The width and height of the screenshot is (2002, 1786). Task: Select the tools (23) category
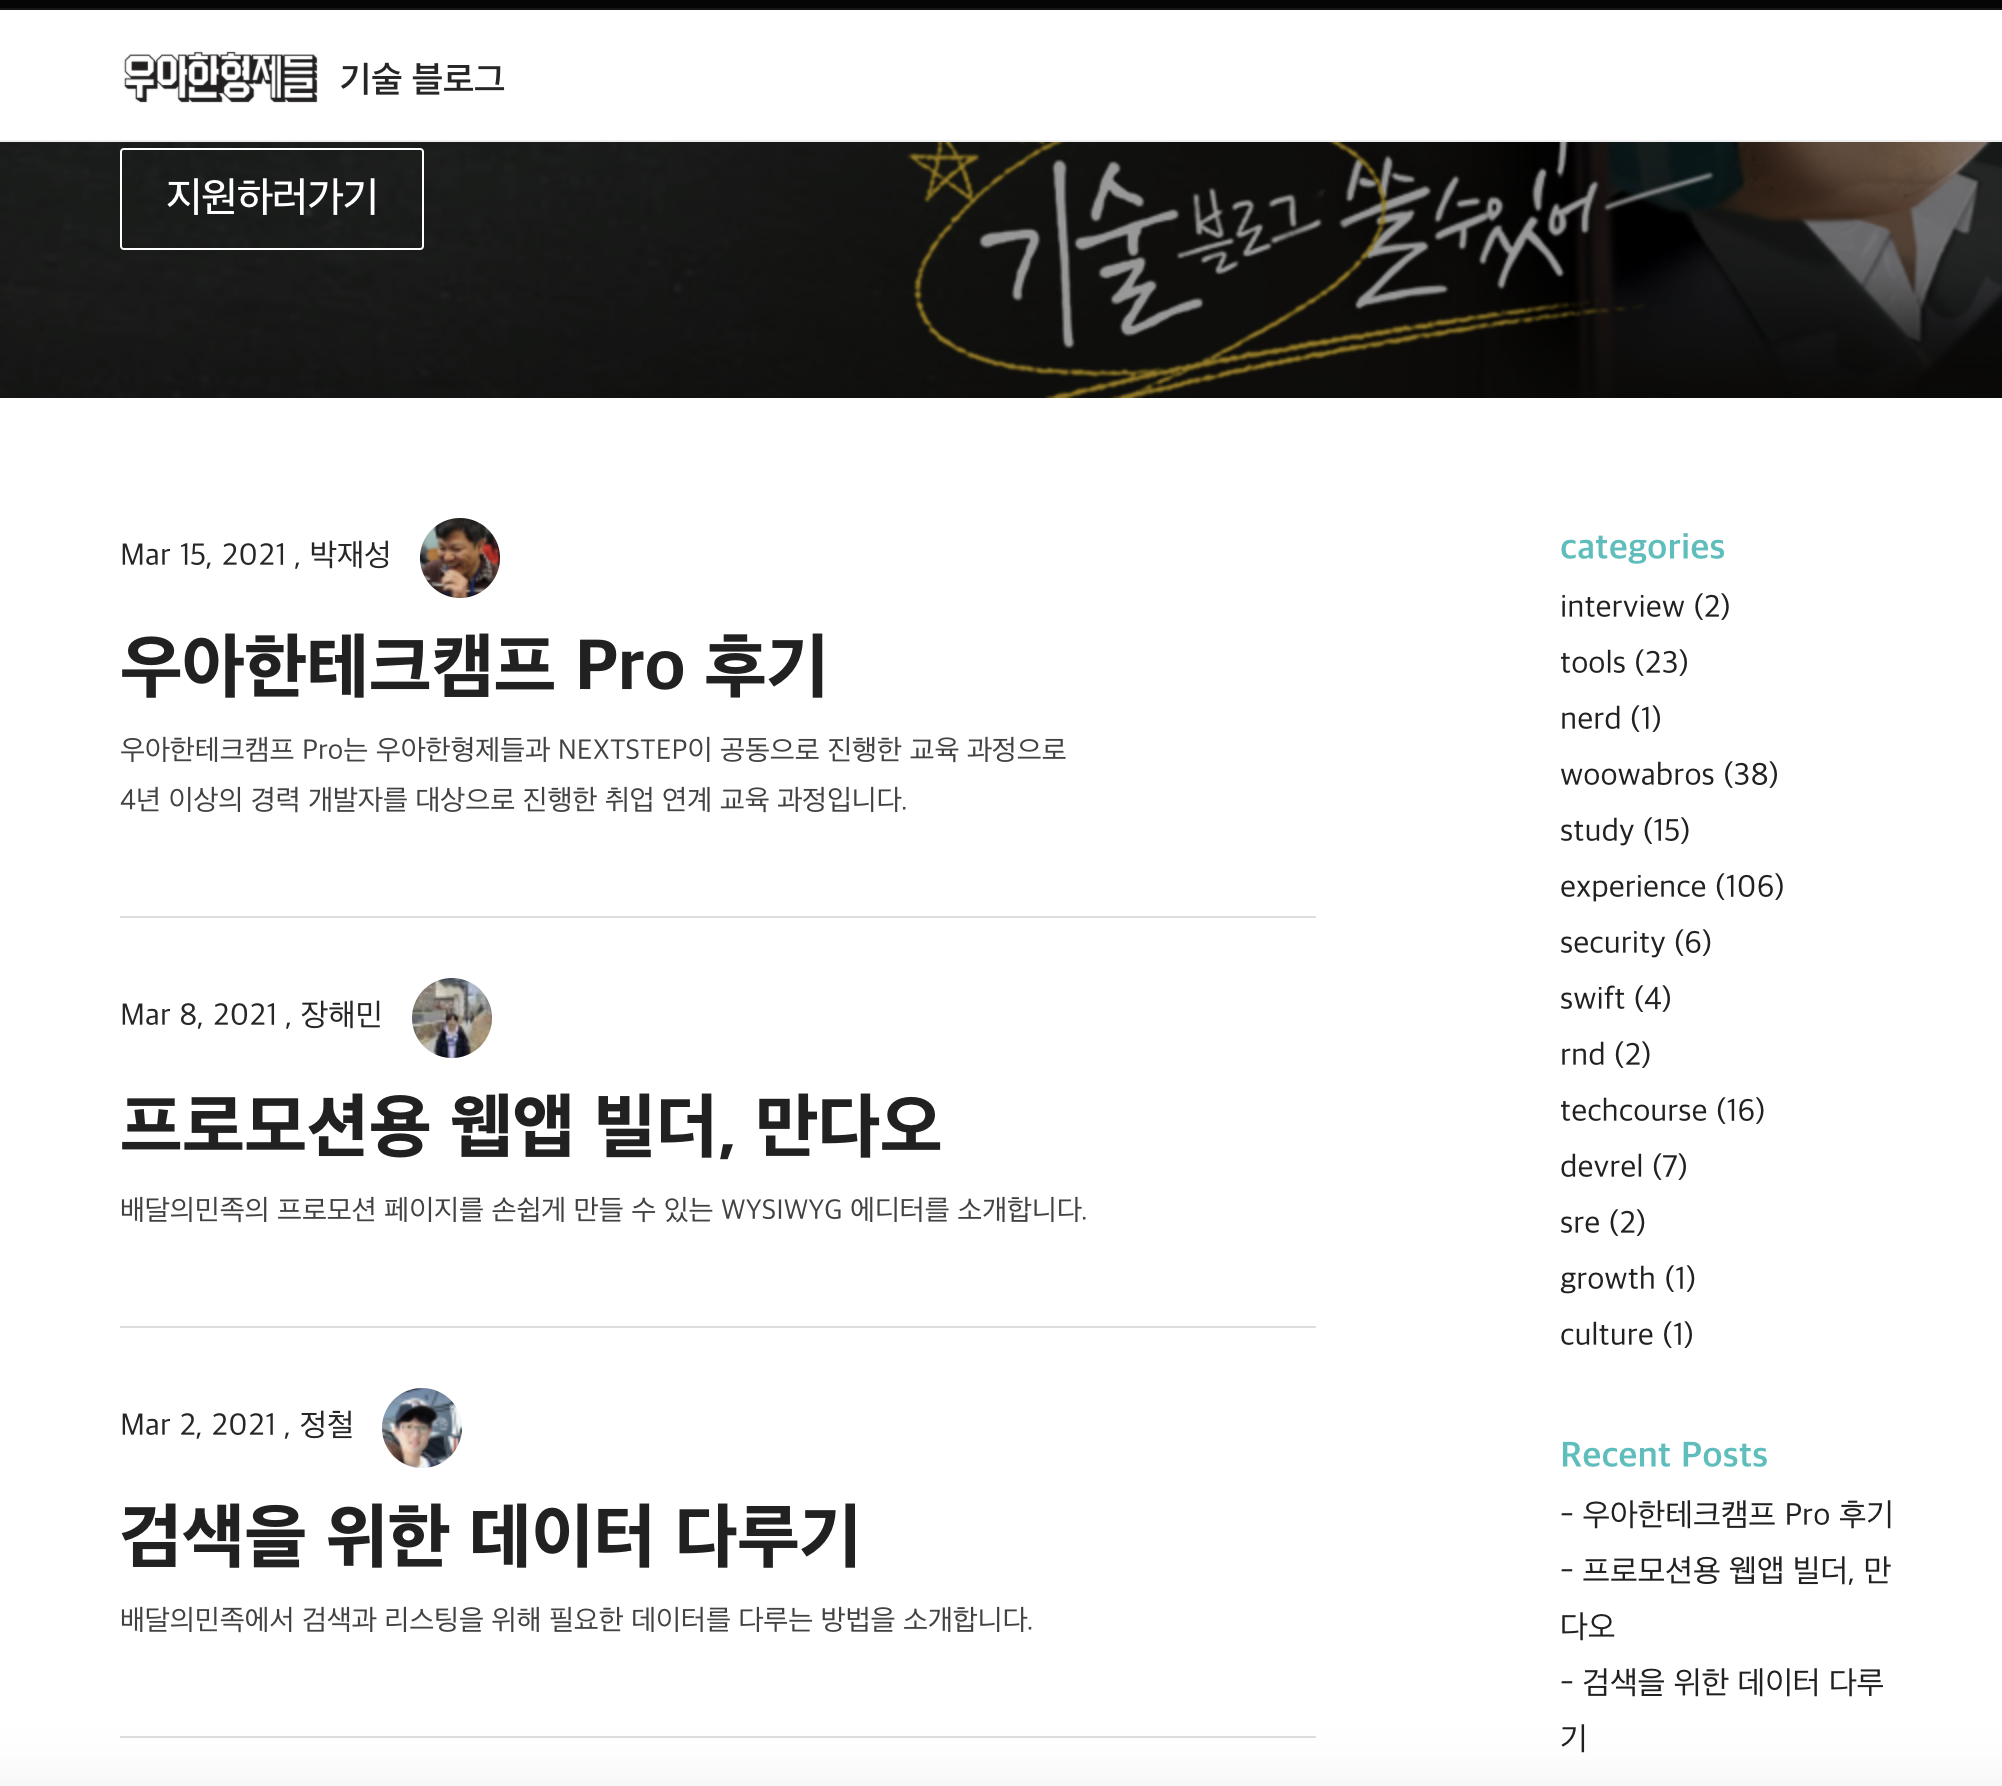tap(1624, 662)
